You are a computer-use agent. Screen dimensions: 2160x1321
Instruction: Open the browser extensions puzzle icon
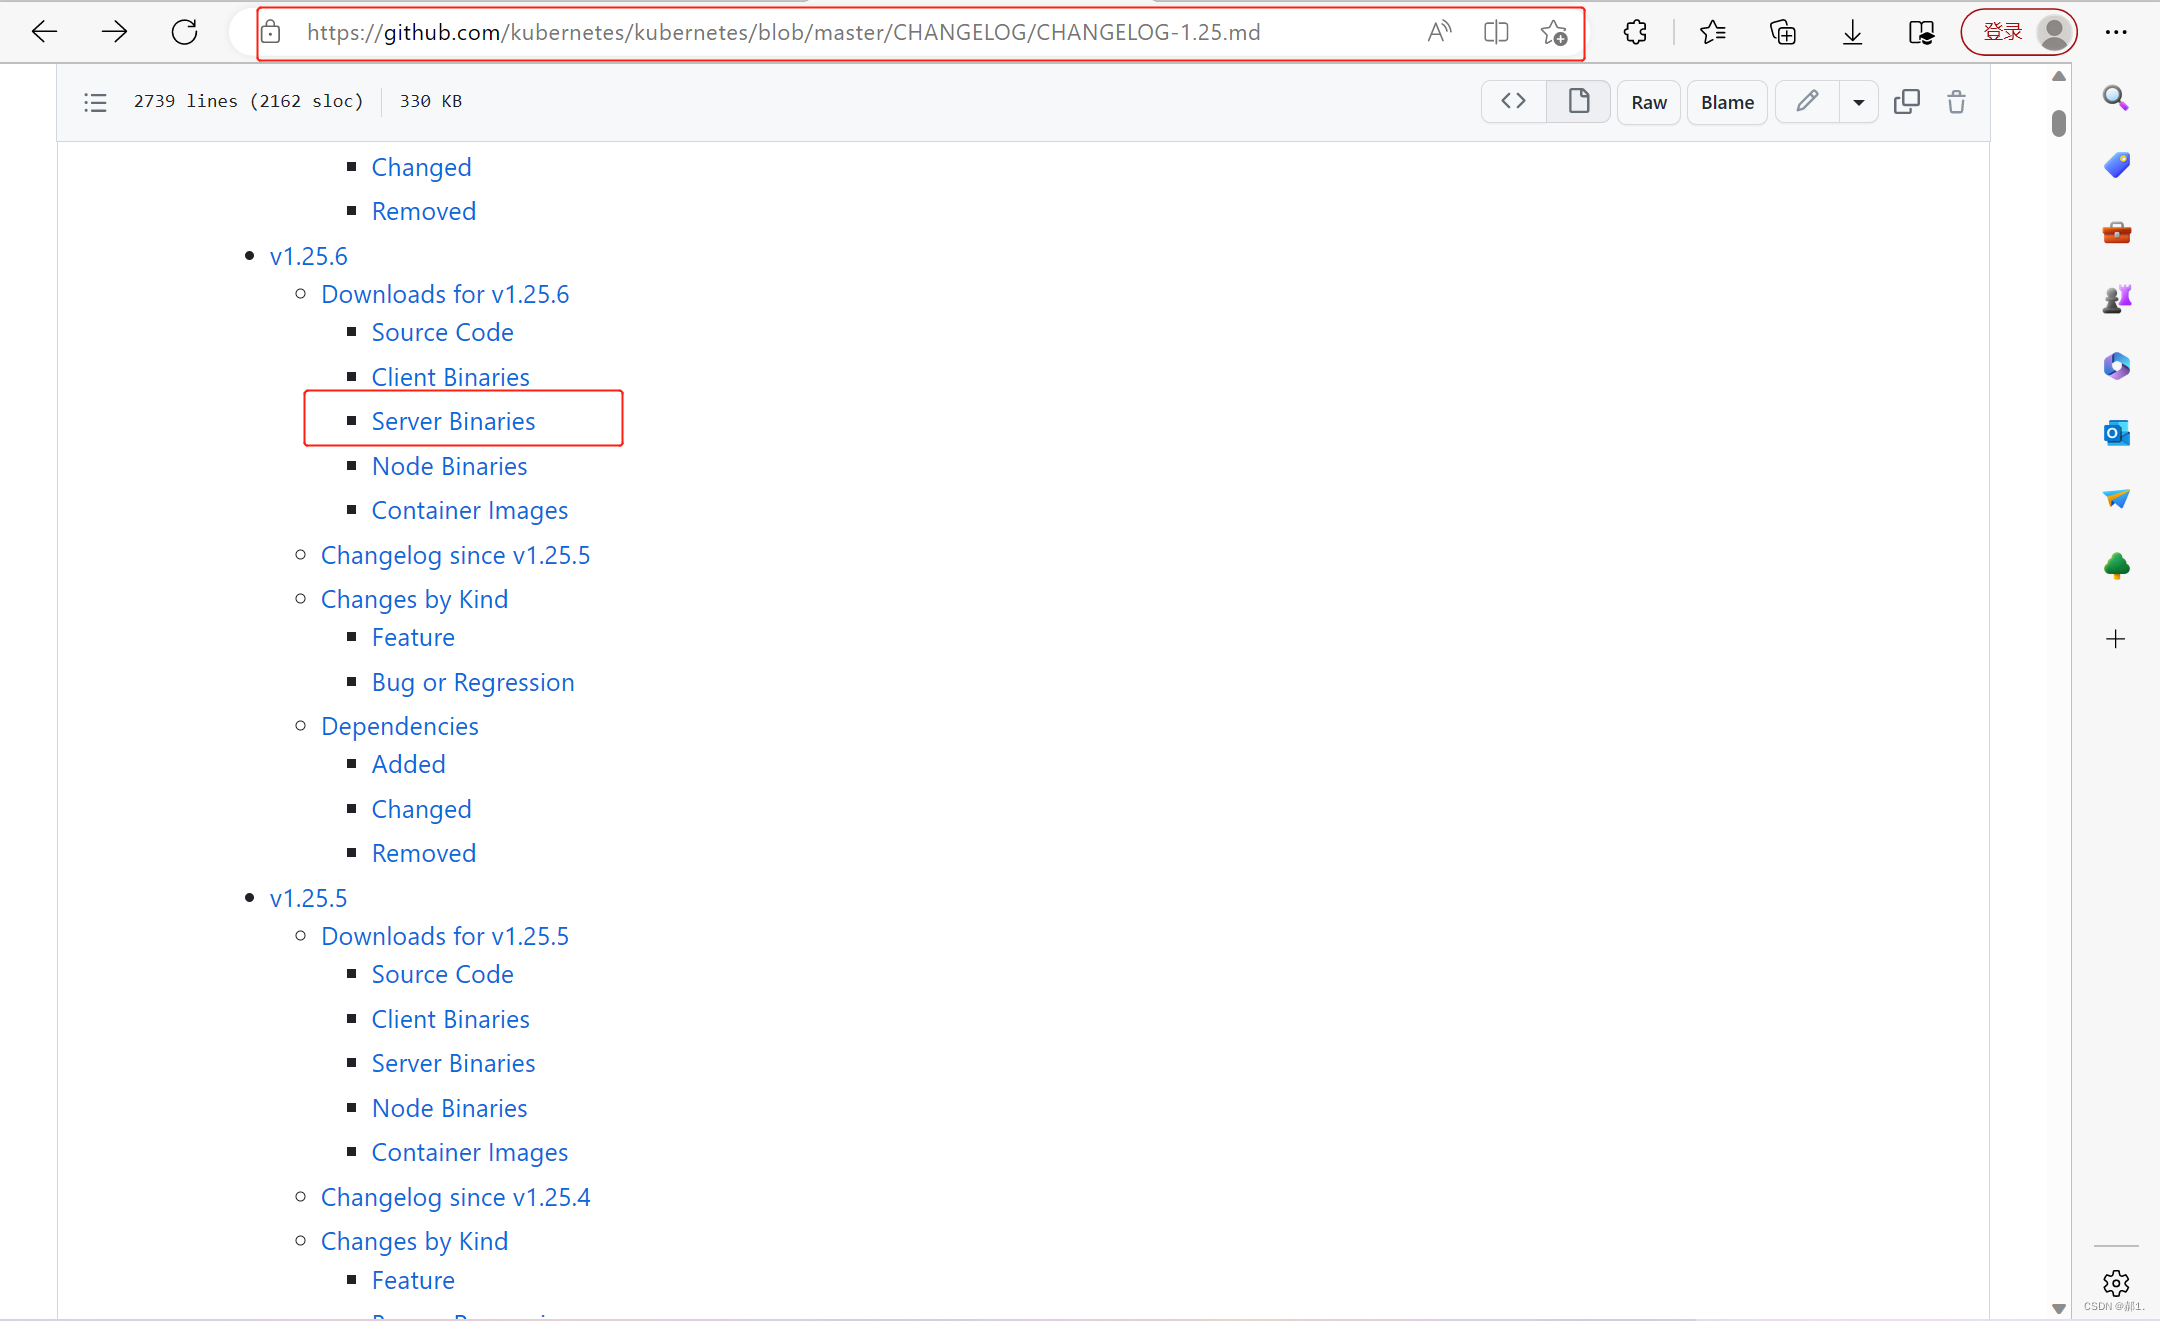[1635, 32]
